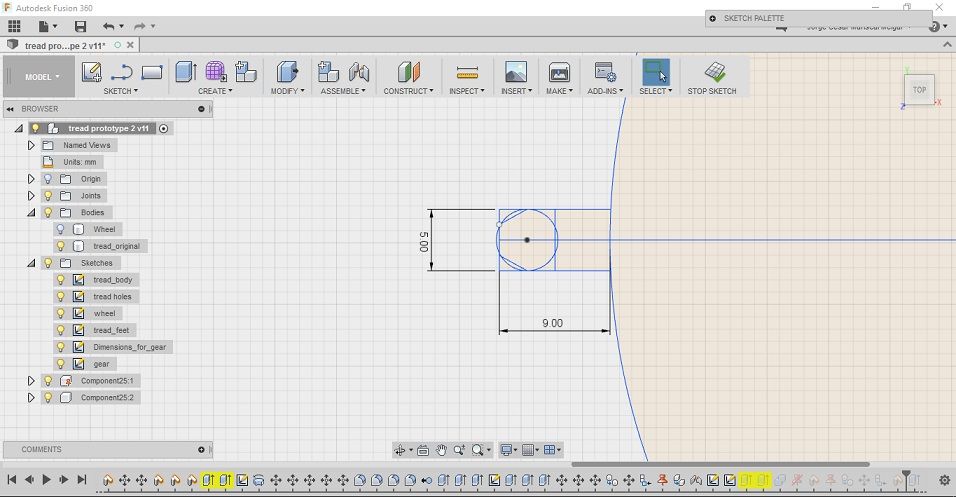Viewport: 956px width, 497px height.
Task: Toggle visibility bulb of tread holes sketch
Action: coord(60,296)
